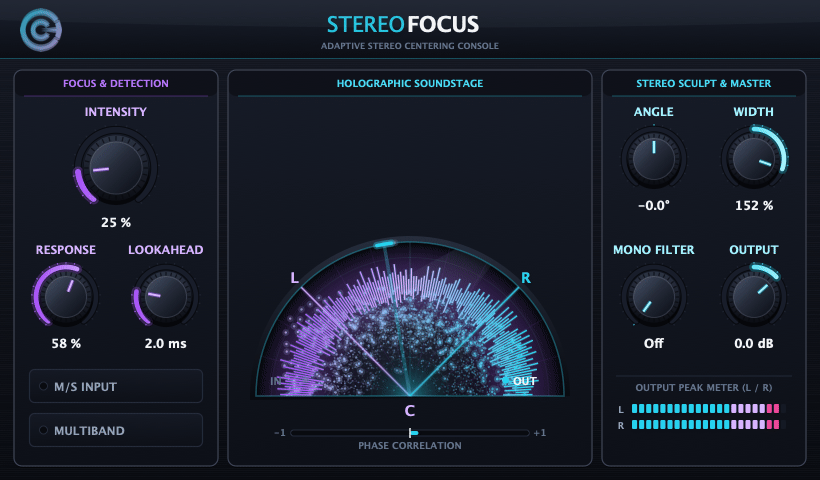
Task: Click the Intensity 25 % value readout
Action: point(116,222)
